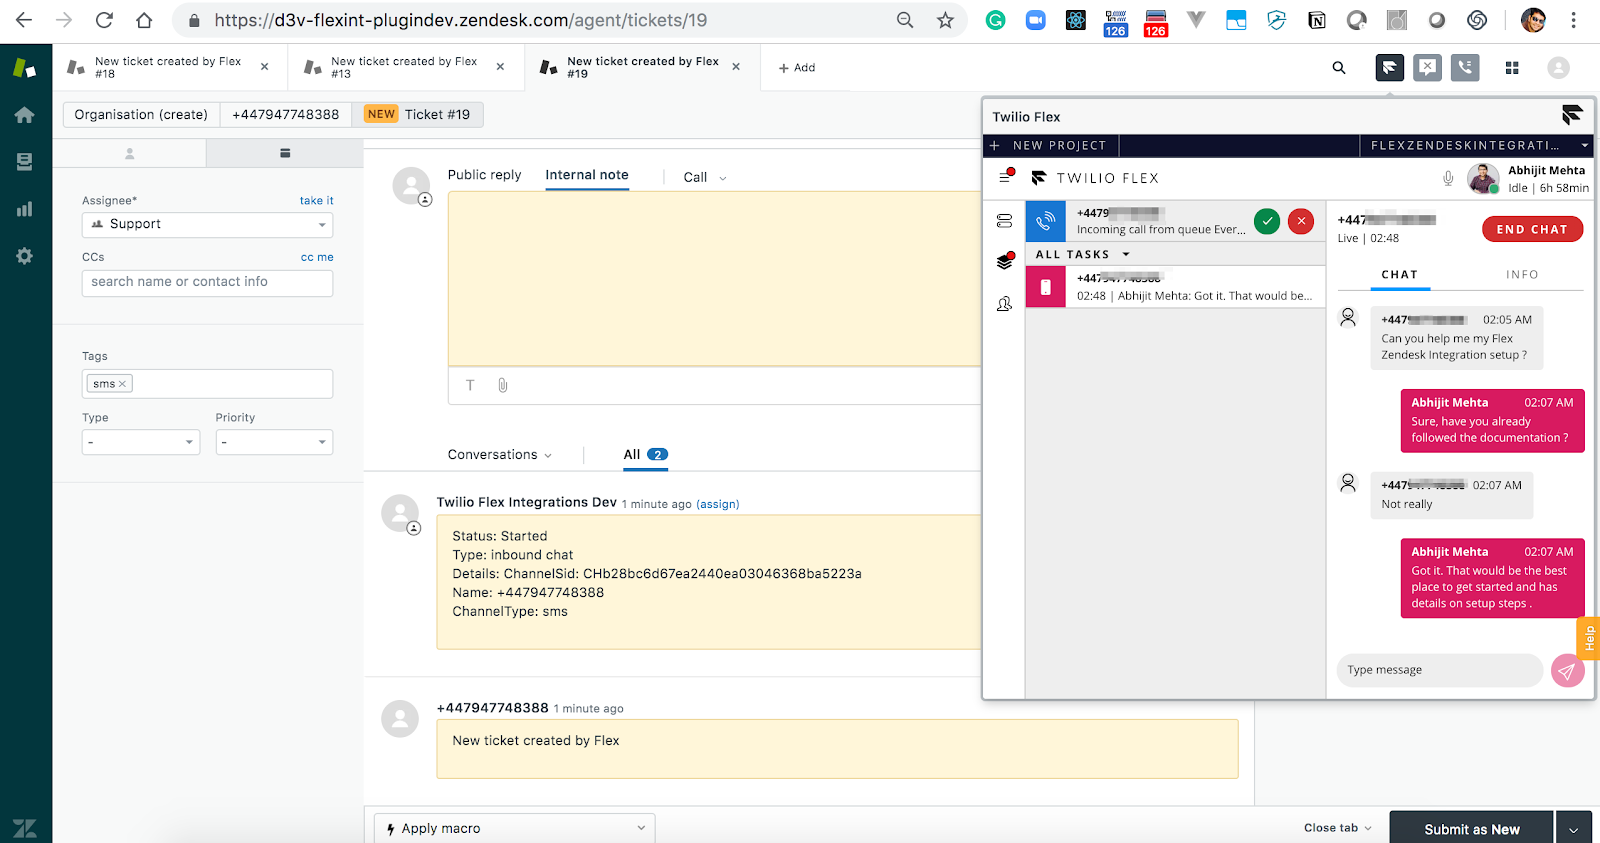The height and width of the screenshot is (843, 1600).
Task: Select the SMS task from Abhijit Mehta
Action: click(1175, 287)
